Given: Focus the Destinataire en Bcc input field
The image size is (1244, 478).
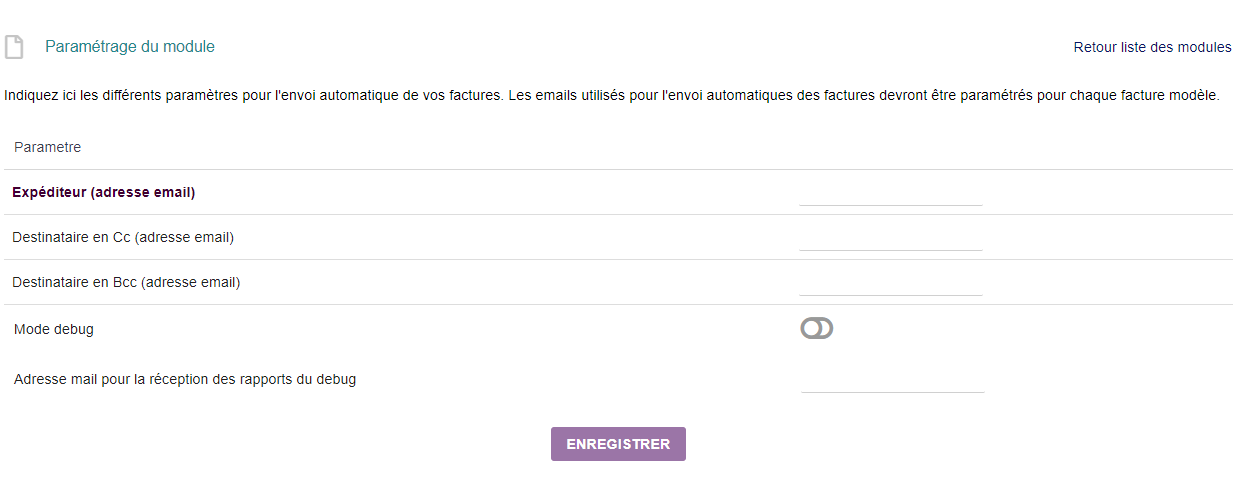Looking at the screenshot, I should [x=891, y=283].
